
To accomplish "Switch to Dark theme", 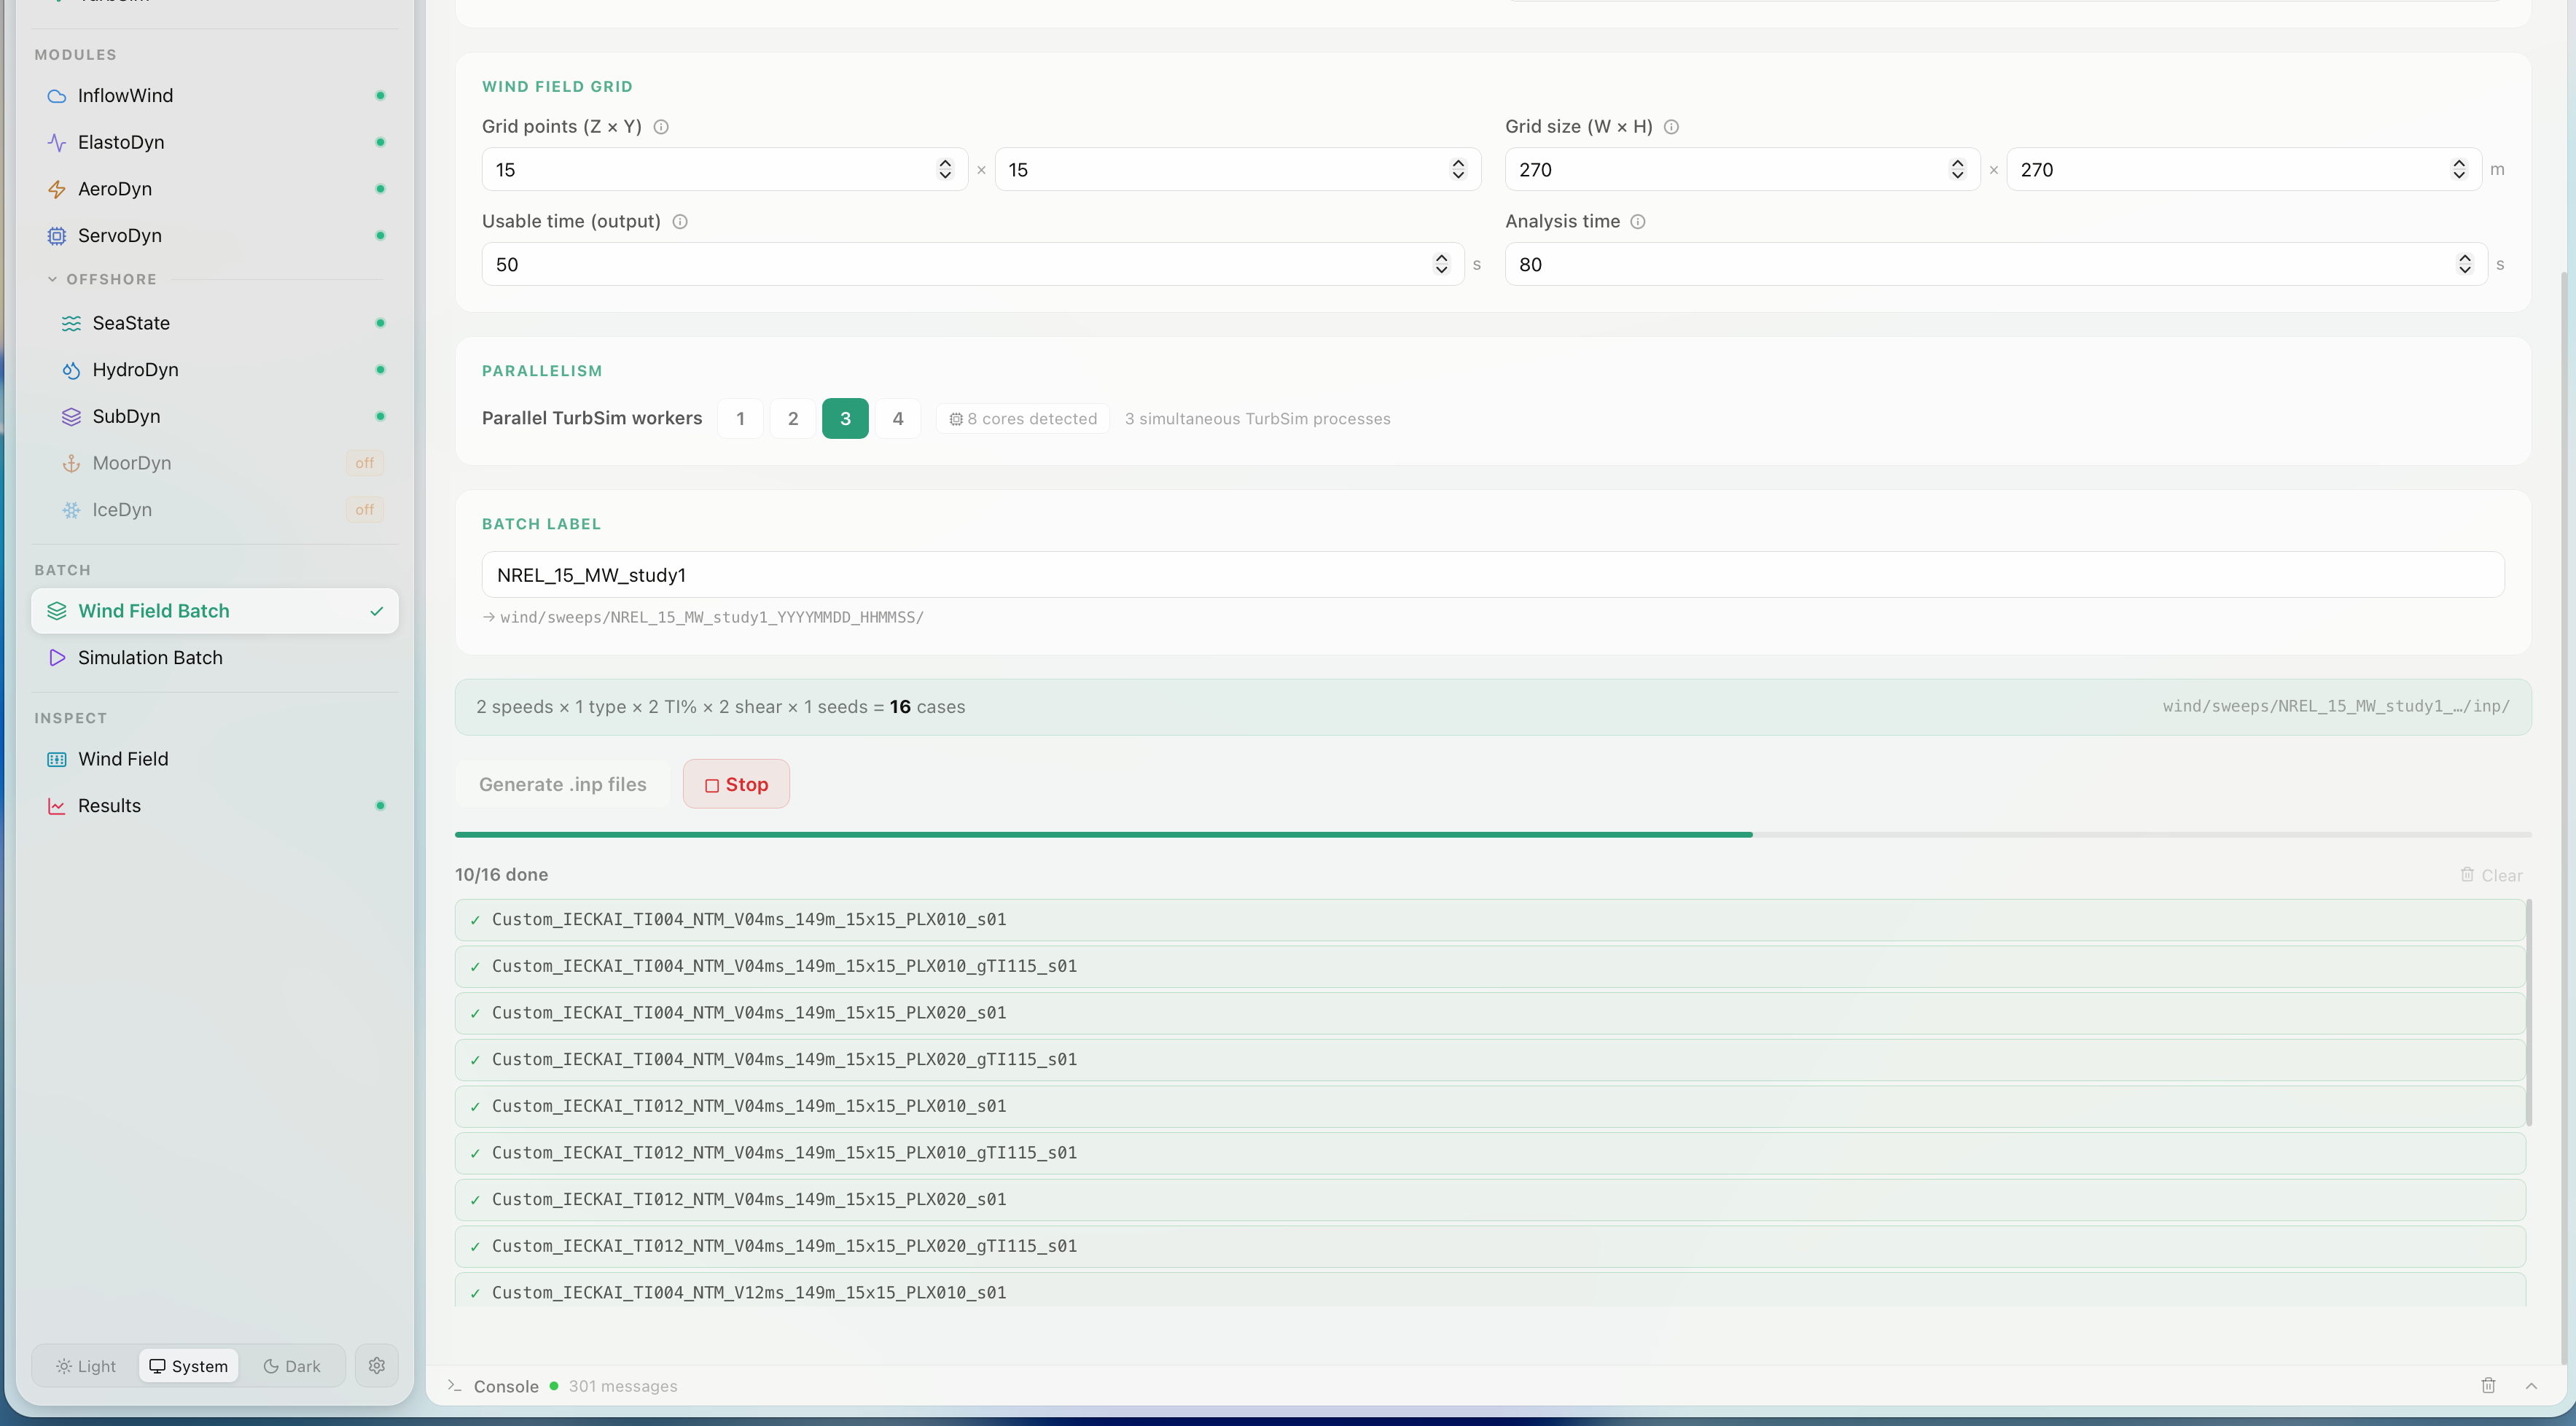I will coord(292,1366).
